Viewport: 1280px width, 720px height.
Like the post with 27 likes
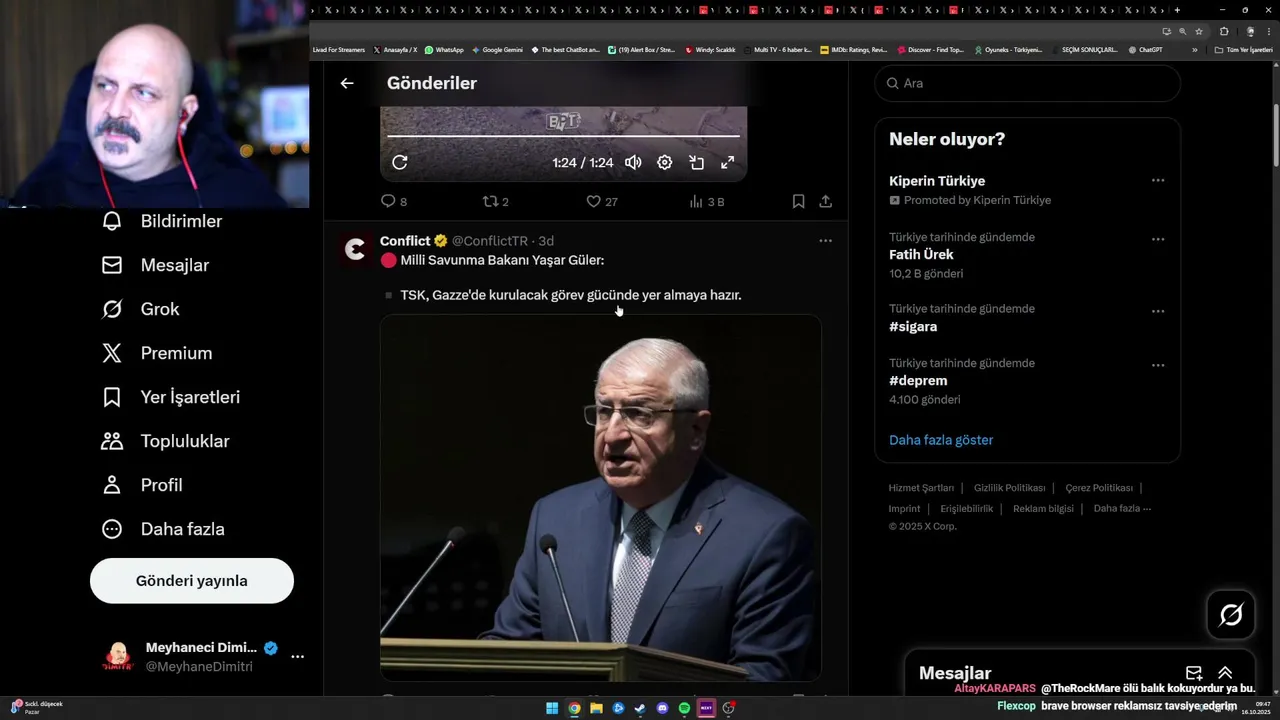(x=602, y=201)
